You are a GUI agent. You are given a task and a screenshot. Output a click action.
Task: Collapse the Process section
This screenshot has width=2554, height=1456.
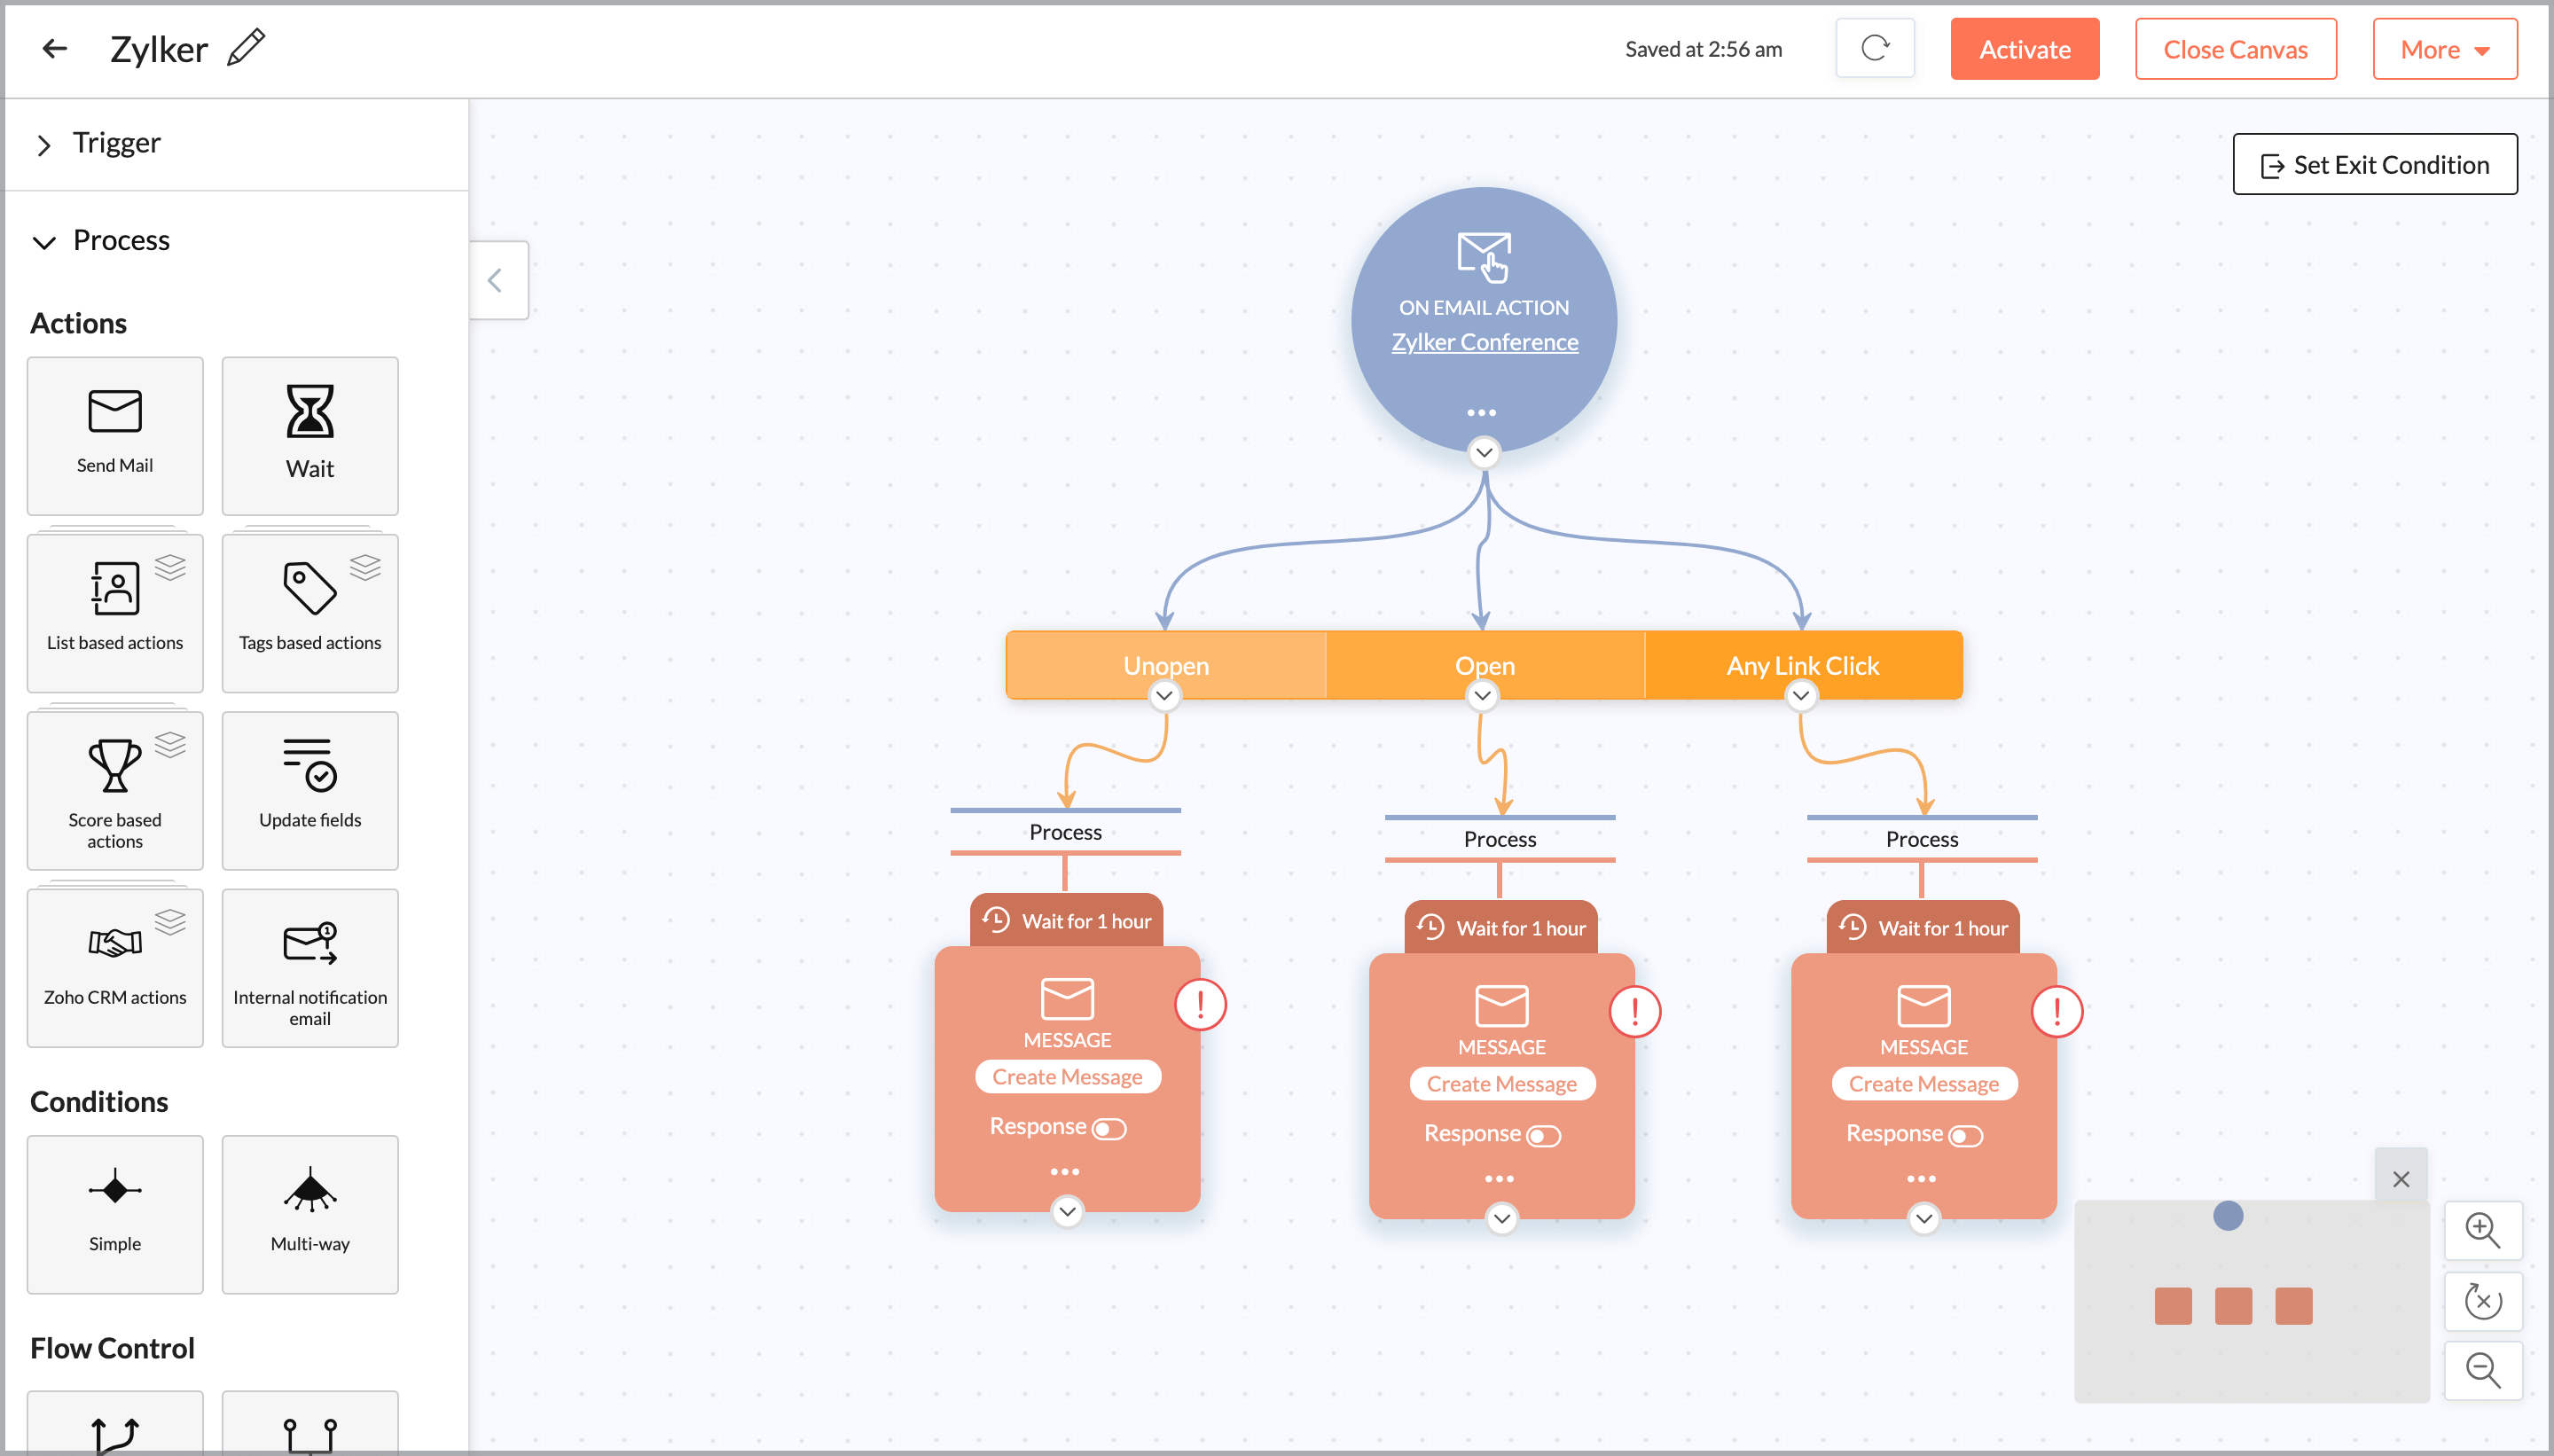point(44,242)
